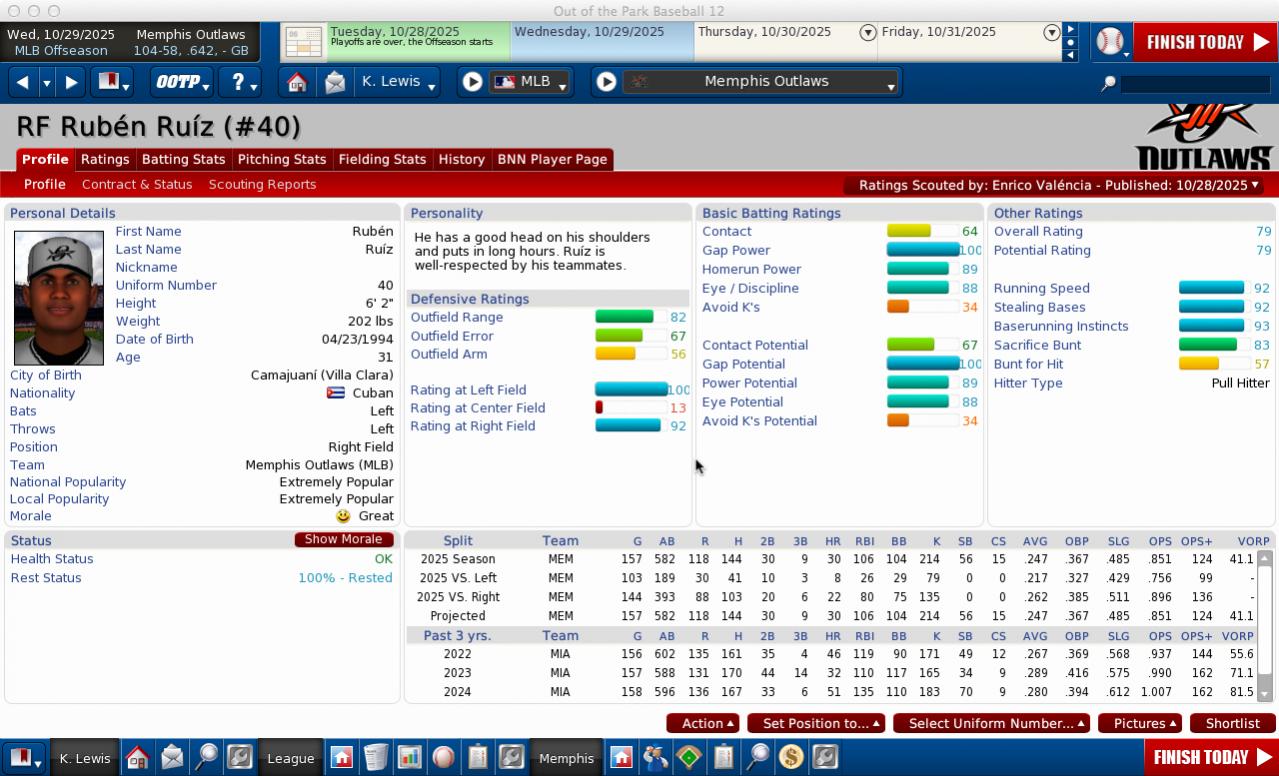Open the Home screen icon in top toolbar
1279x776 pixels.
pyautogui.click(x=297, y=82)
